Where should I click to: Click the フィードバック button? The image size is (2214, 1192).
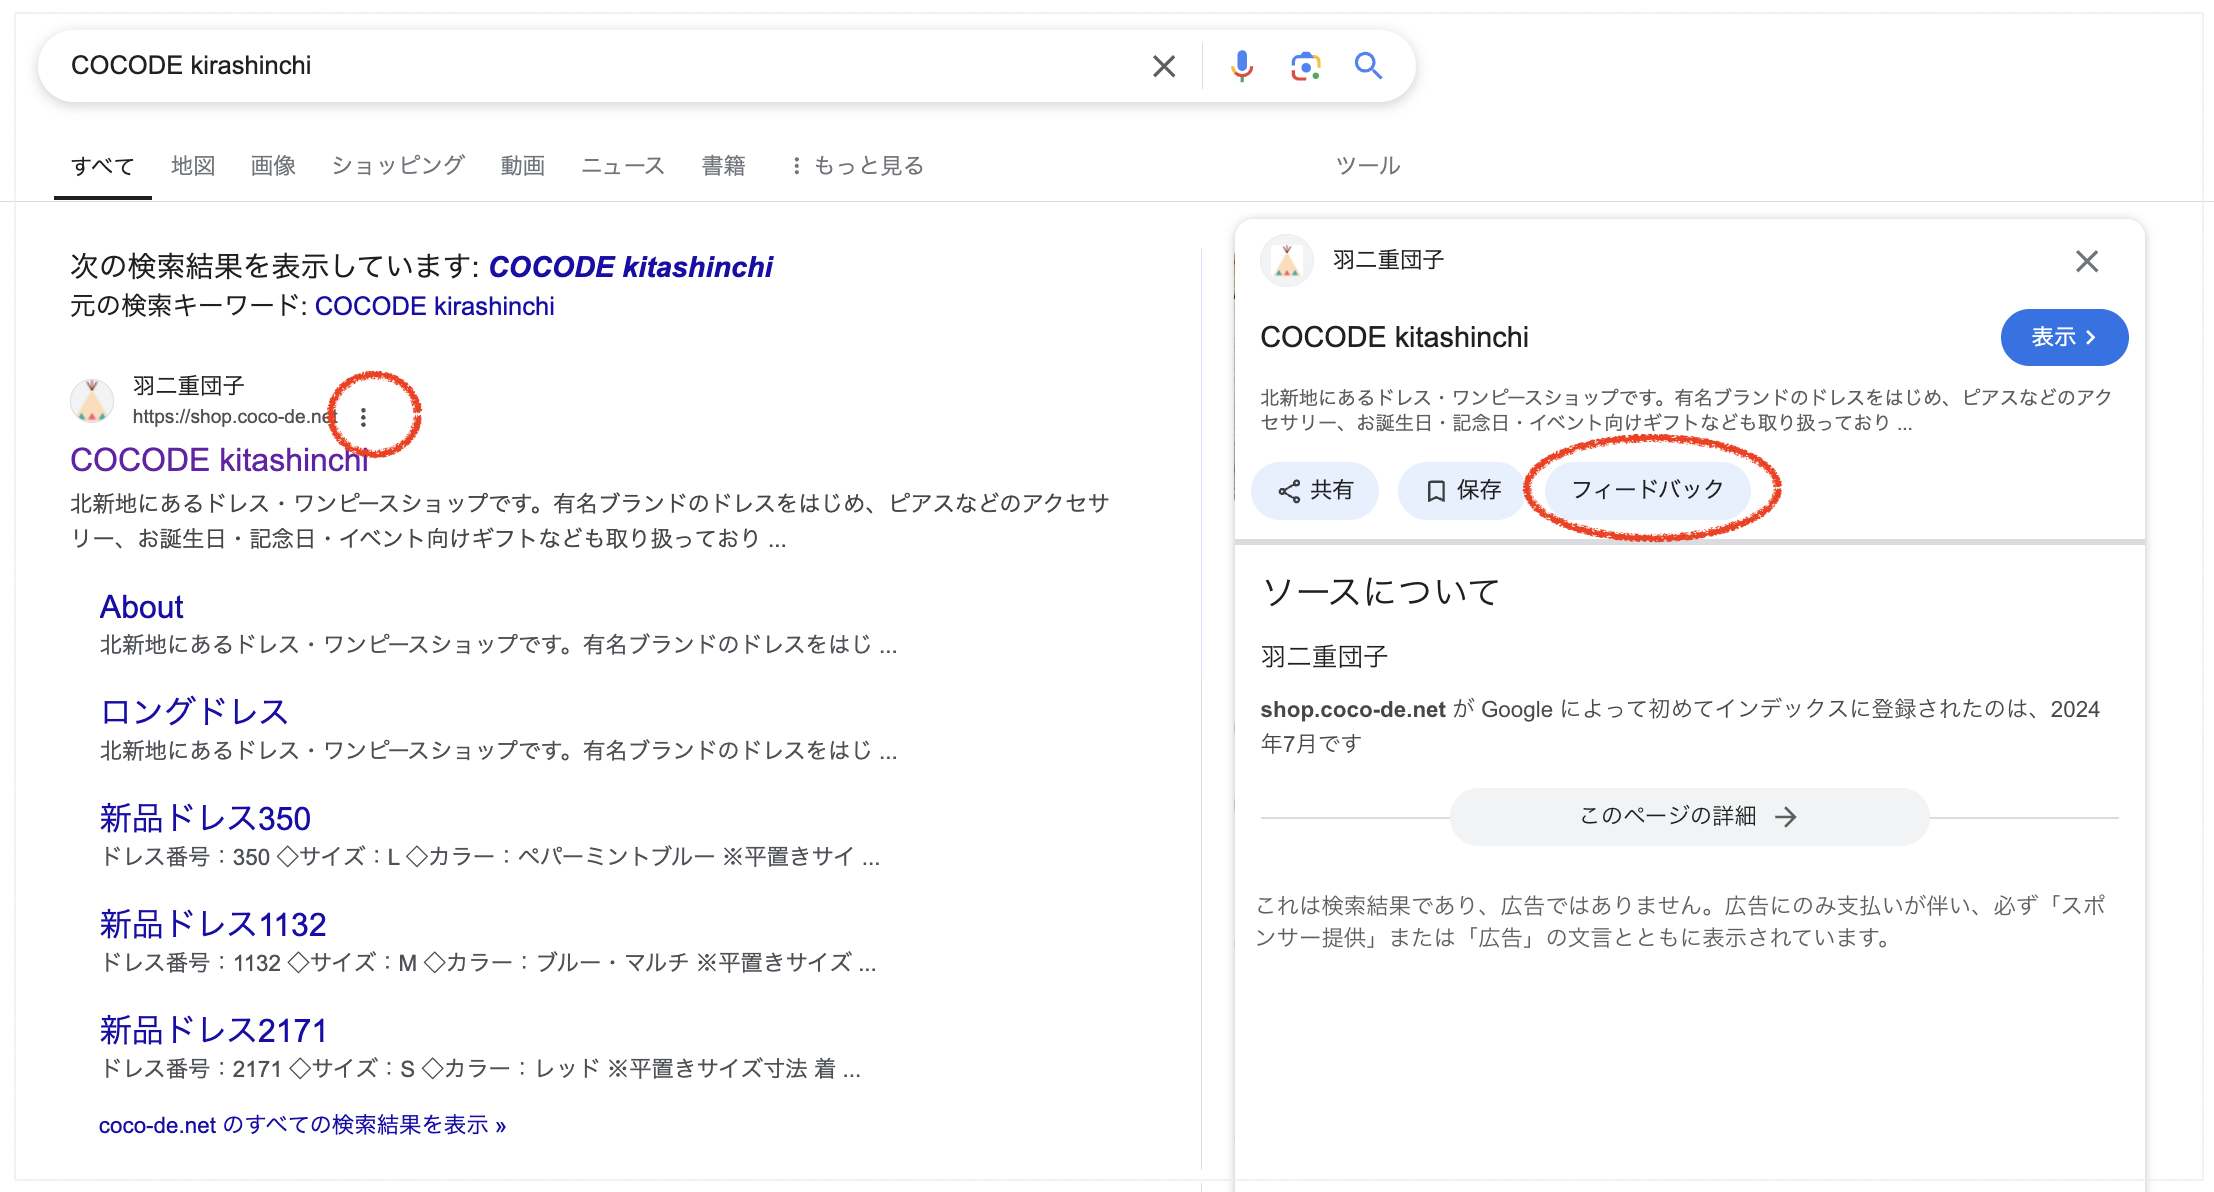[1647, 490]
